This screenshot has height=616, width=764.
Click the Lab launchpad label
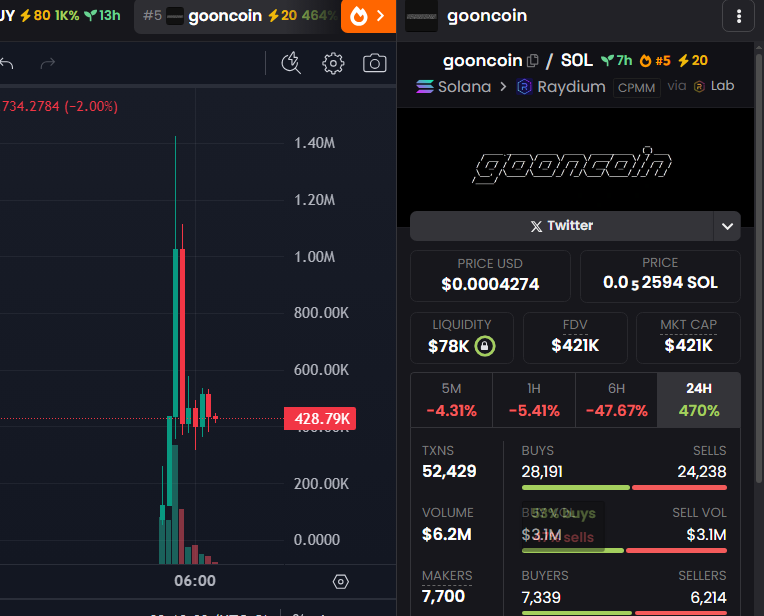coord(714,86)
